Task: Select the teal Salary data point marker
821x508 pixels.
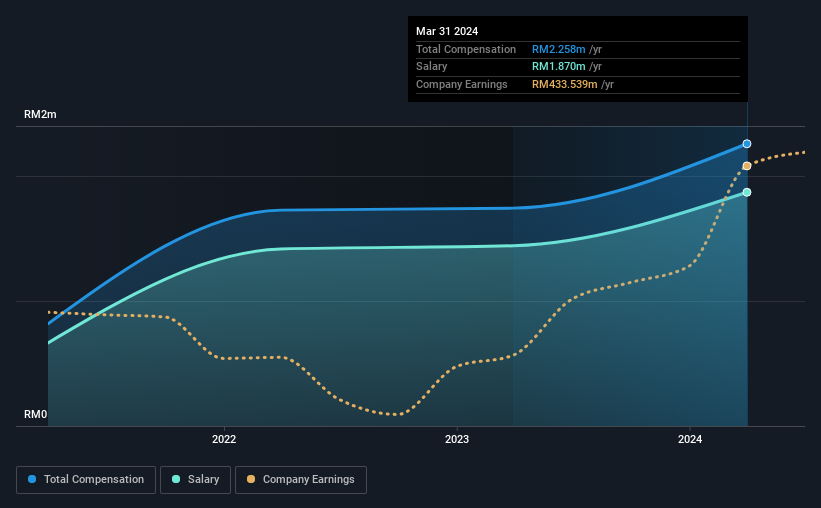Action: pos(747,193)
